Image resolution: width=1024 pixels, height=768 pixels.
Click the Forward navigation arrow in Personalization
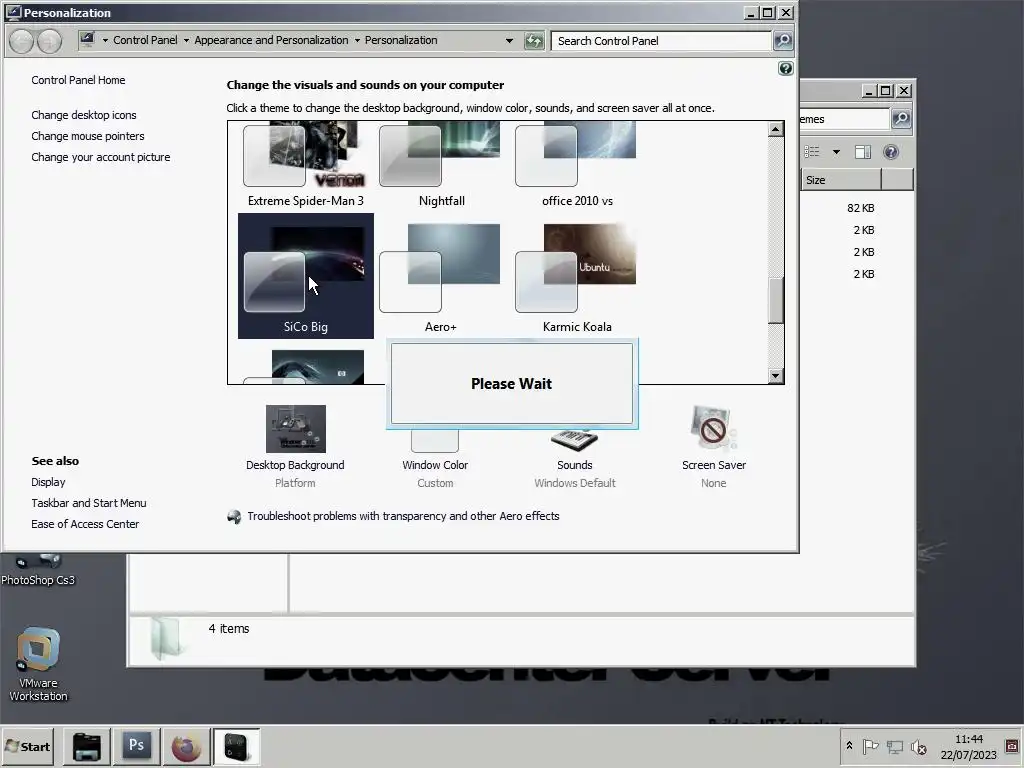tap(50, 41)
